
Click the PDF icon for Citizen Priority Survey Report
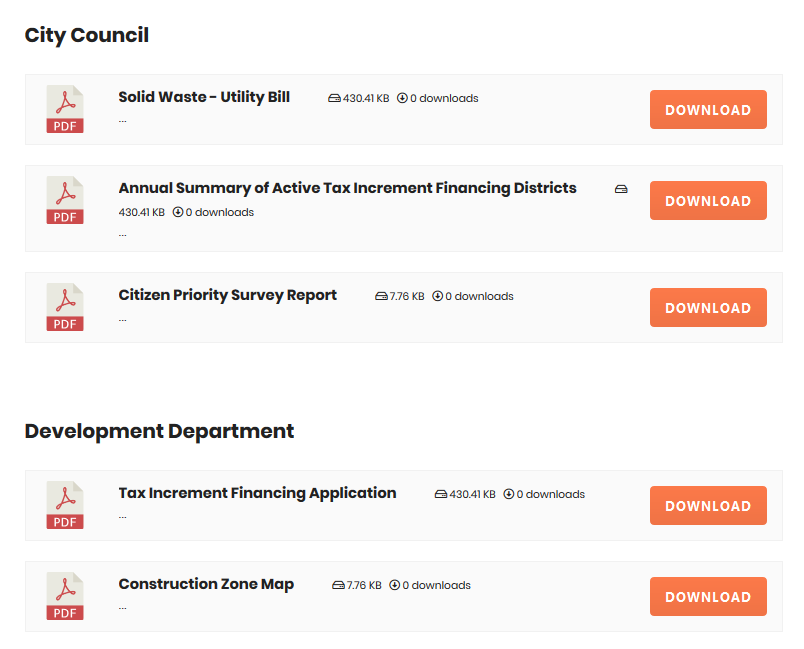click(65, 307)
